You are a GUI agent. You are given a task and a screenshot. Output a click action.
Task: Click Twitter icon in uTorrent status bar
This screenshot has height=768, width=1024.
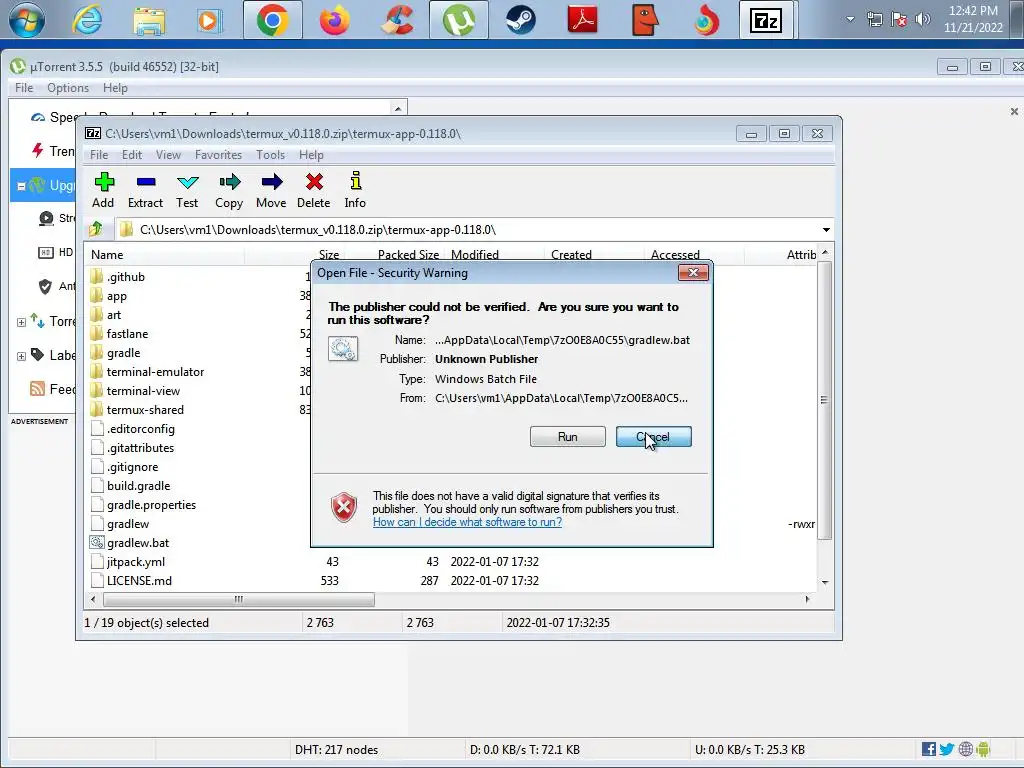946,749
